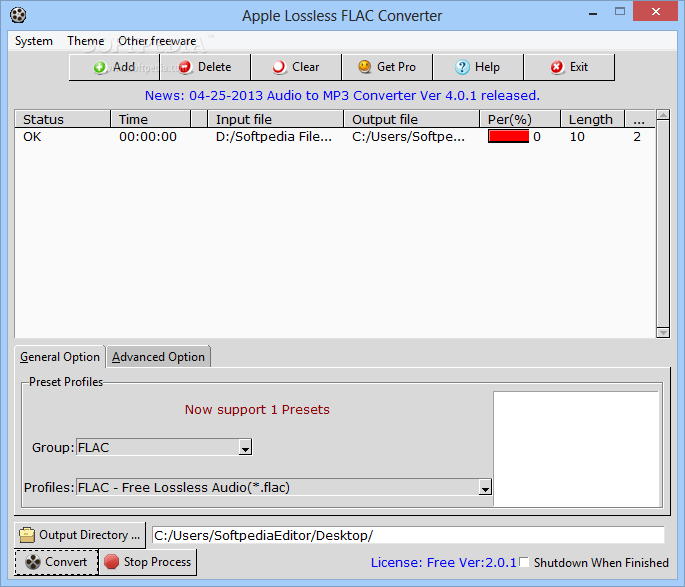Click the License: Free Ver:2.0.1 text
The width and height of the screenshot is (685, 587).
tap(444, 562)
